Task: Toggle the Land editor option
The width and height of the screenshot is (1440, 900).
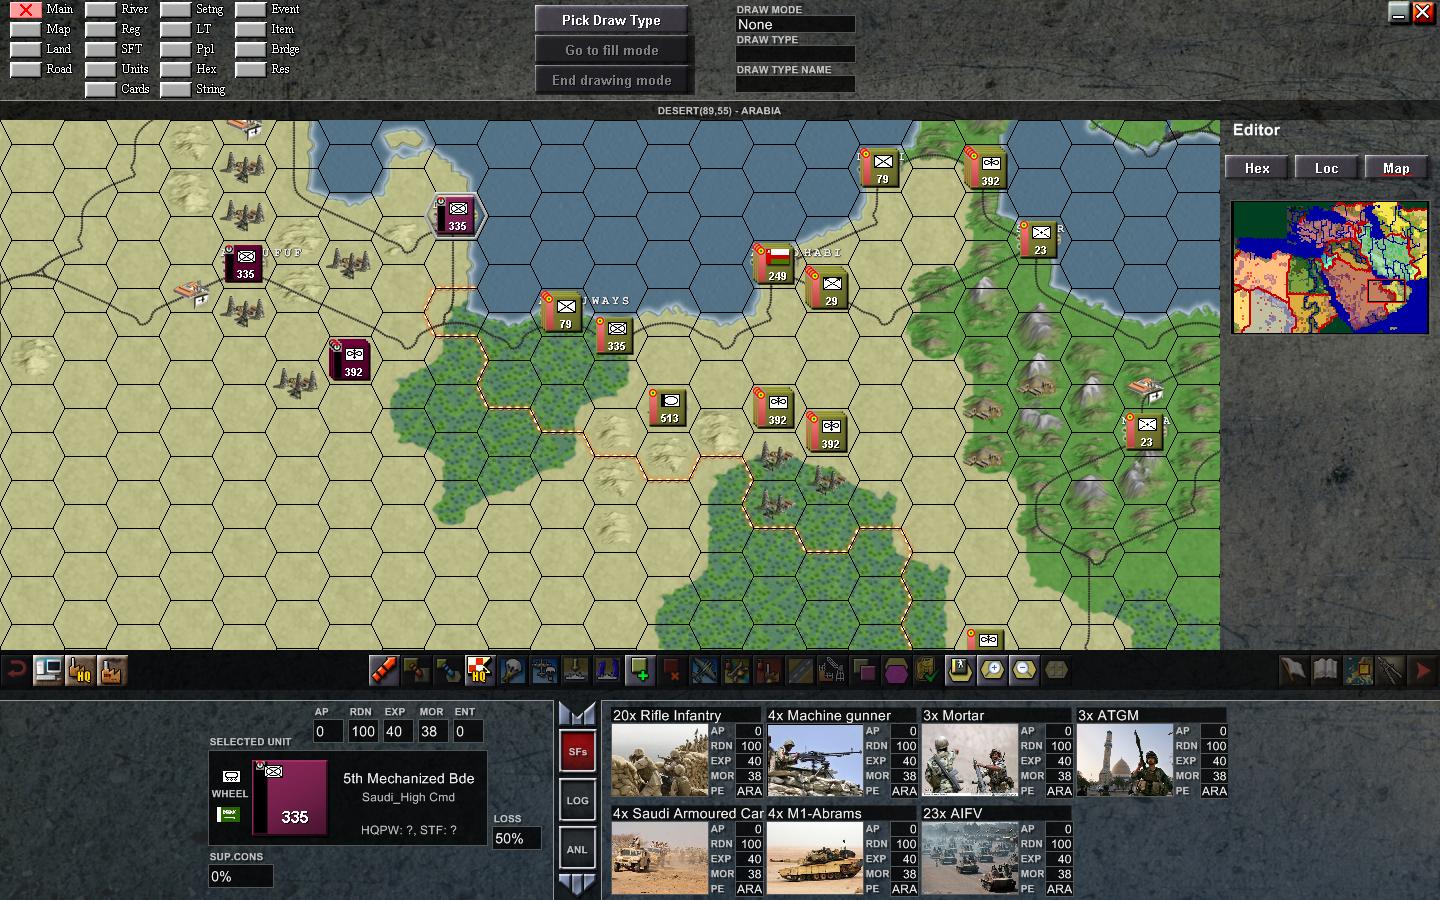Action: pos(26,50)
